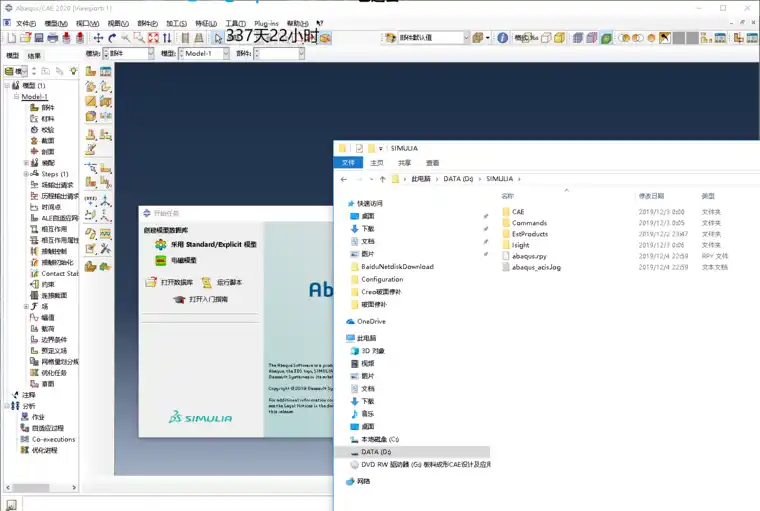Click the Back arrow in Explorer window
This screenshot has width=760, height=511.
(344, 179)
